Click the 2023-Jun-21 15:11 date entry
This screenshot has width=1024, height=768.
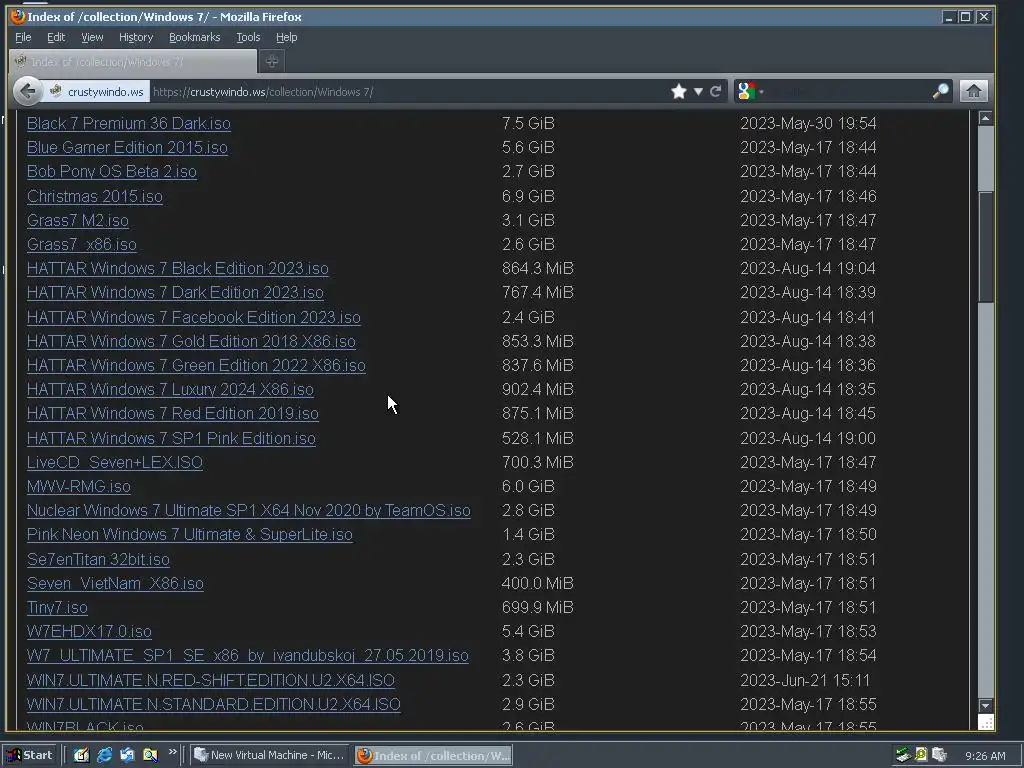tap(805, 680)
